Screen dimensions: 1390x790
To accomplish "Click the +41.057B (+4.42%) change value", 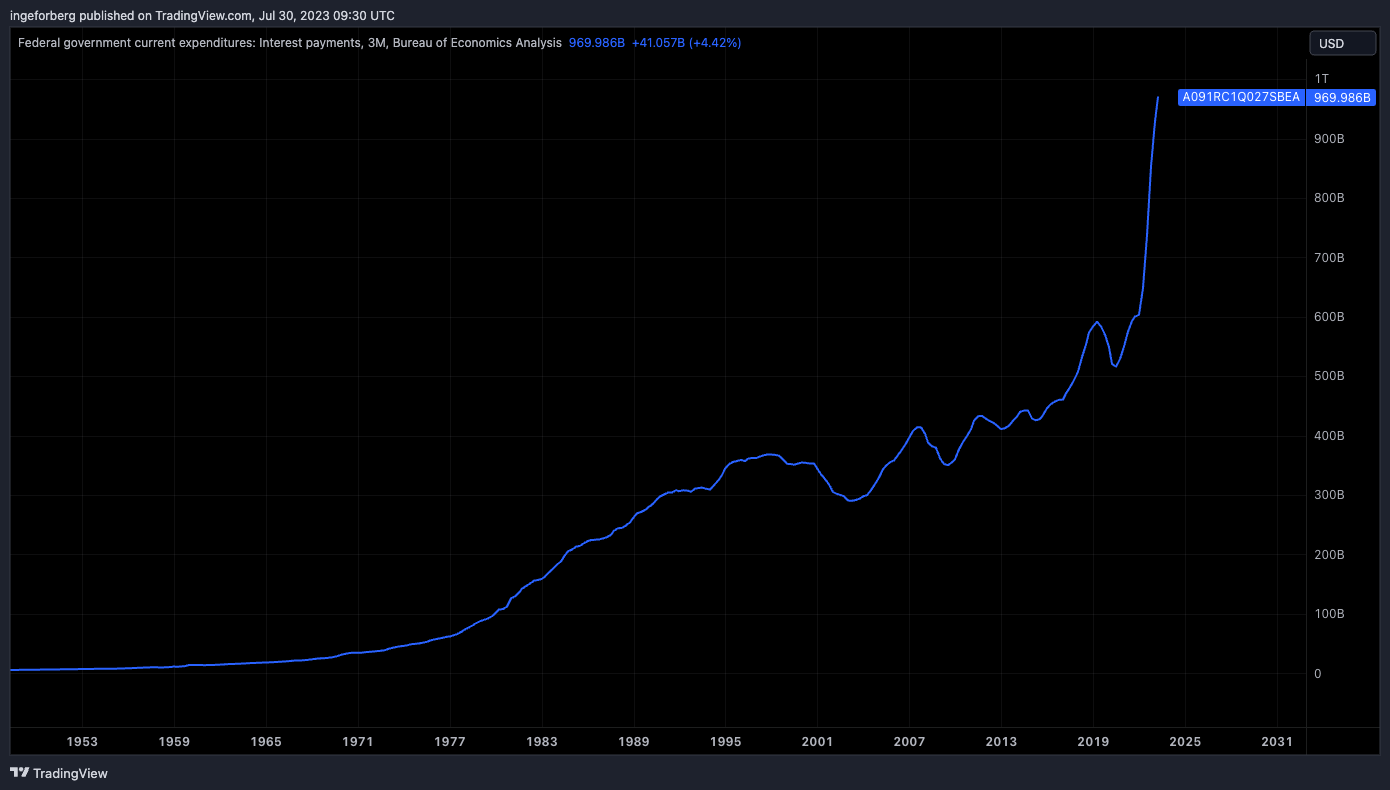I will tap(686, 43).
